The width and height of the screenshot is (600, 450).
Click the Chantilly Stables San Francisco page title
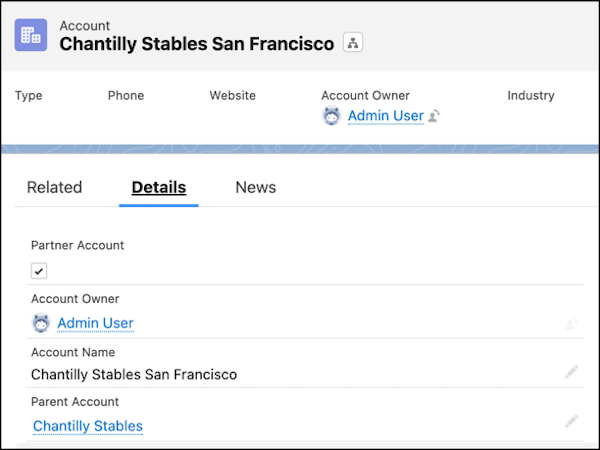click(197, 44)
